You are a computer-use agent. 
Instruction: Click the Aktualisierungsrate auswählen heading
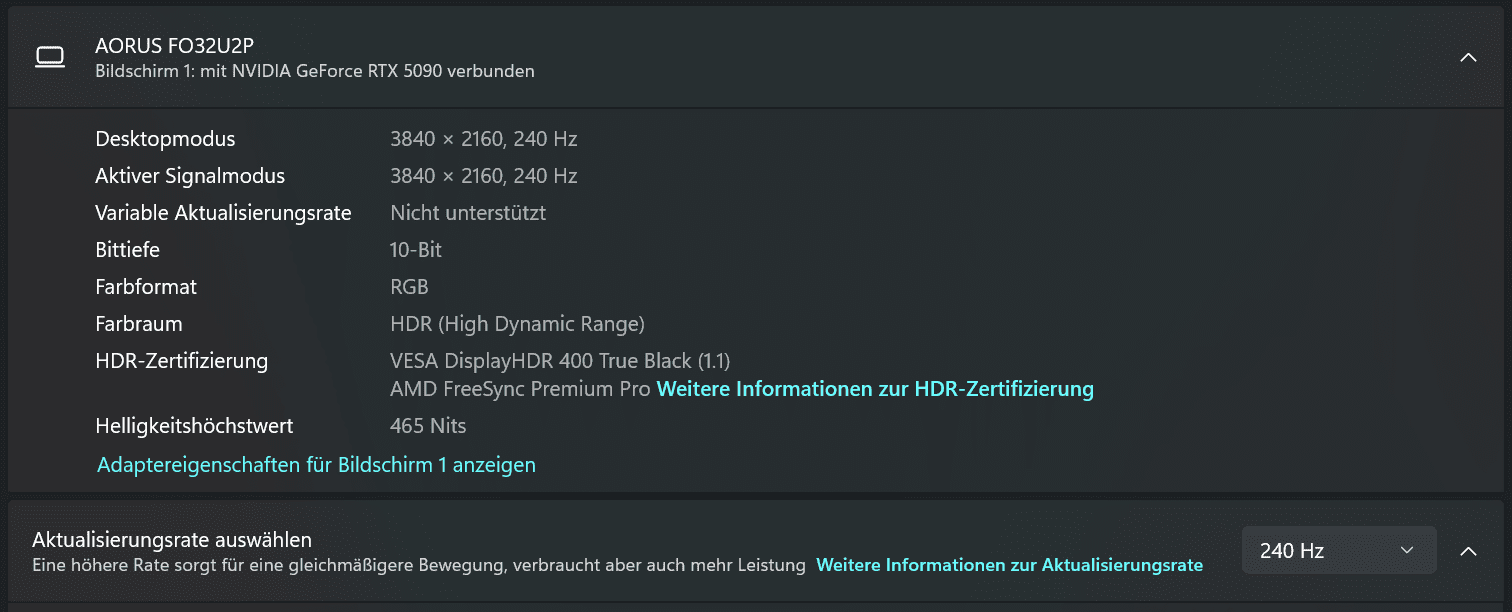(172, 540)
